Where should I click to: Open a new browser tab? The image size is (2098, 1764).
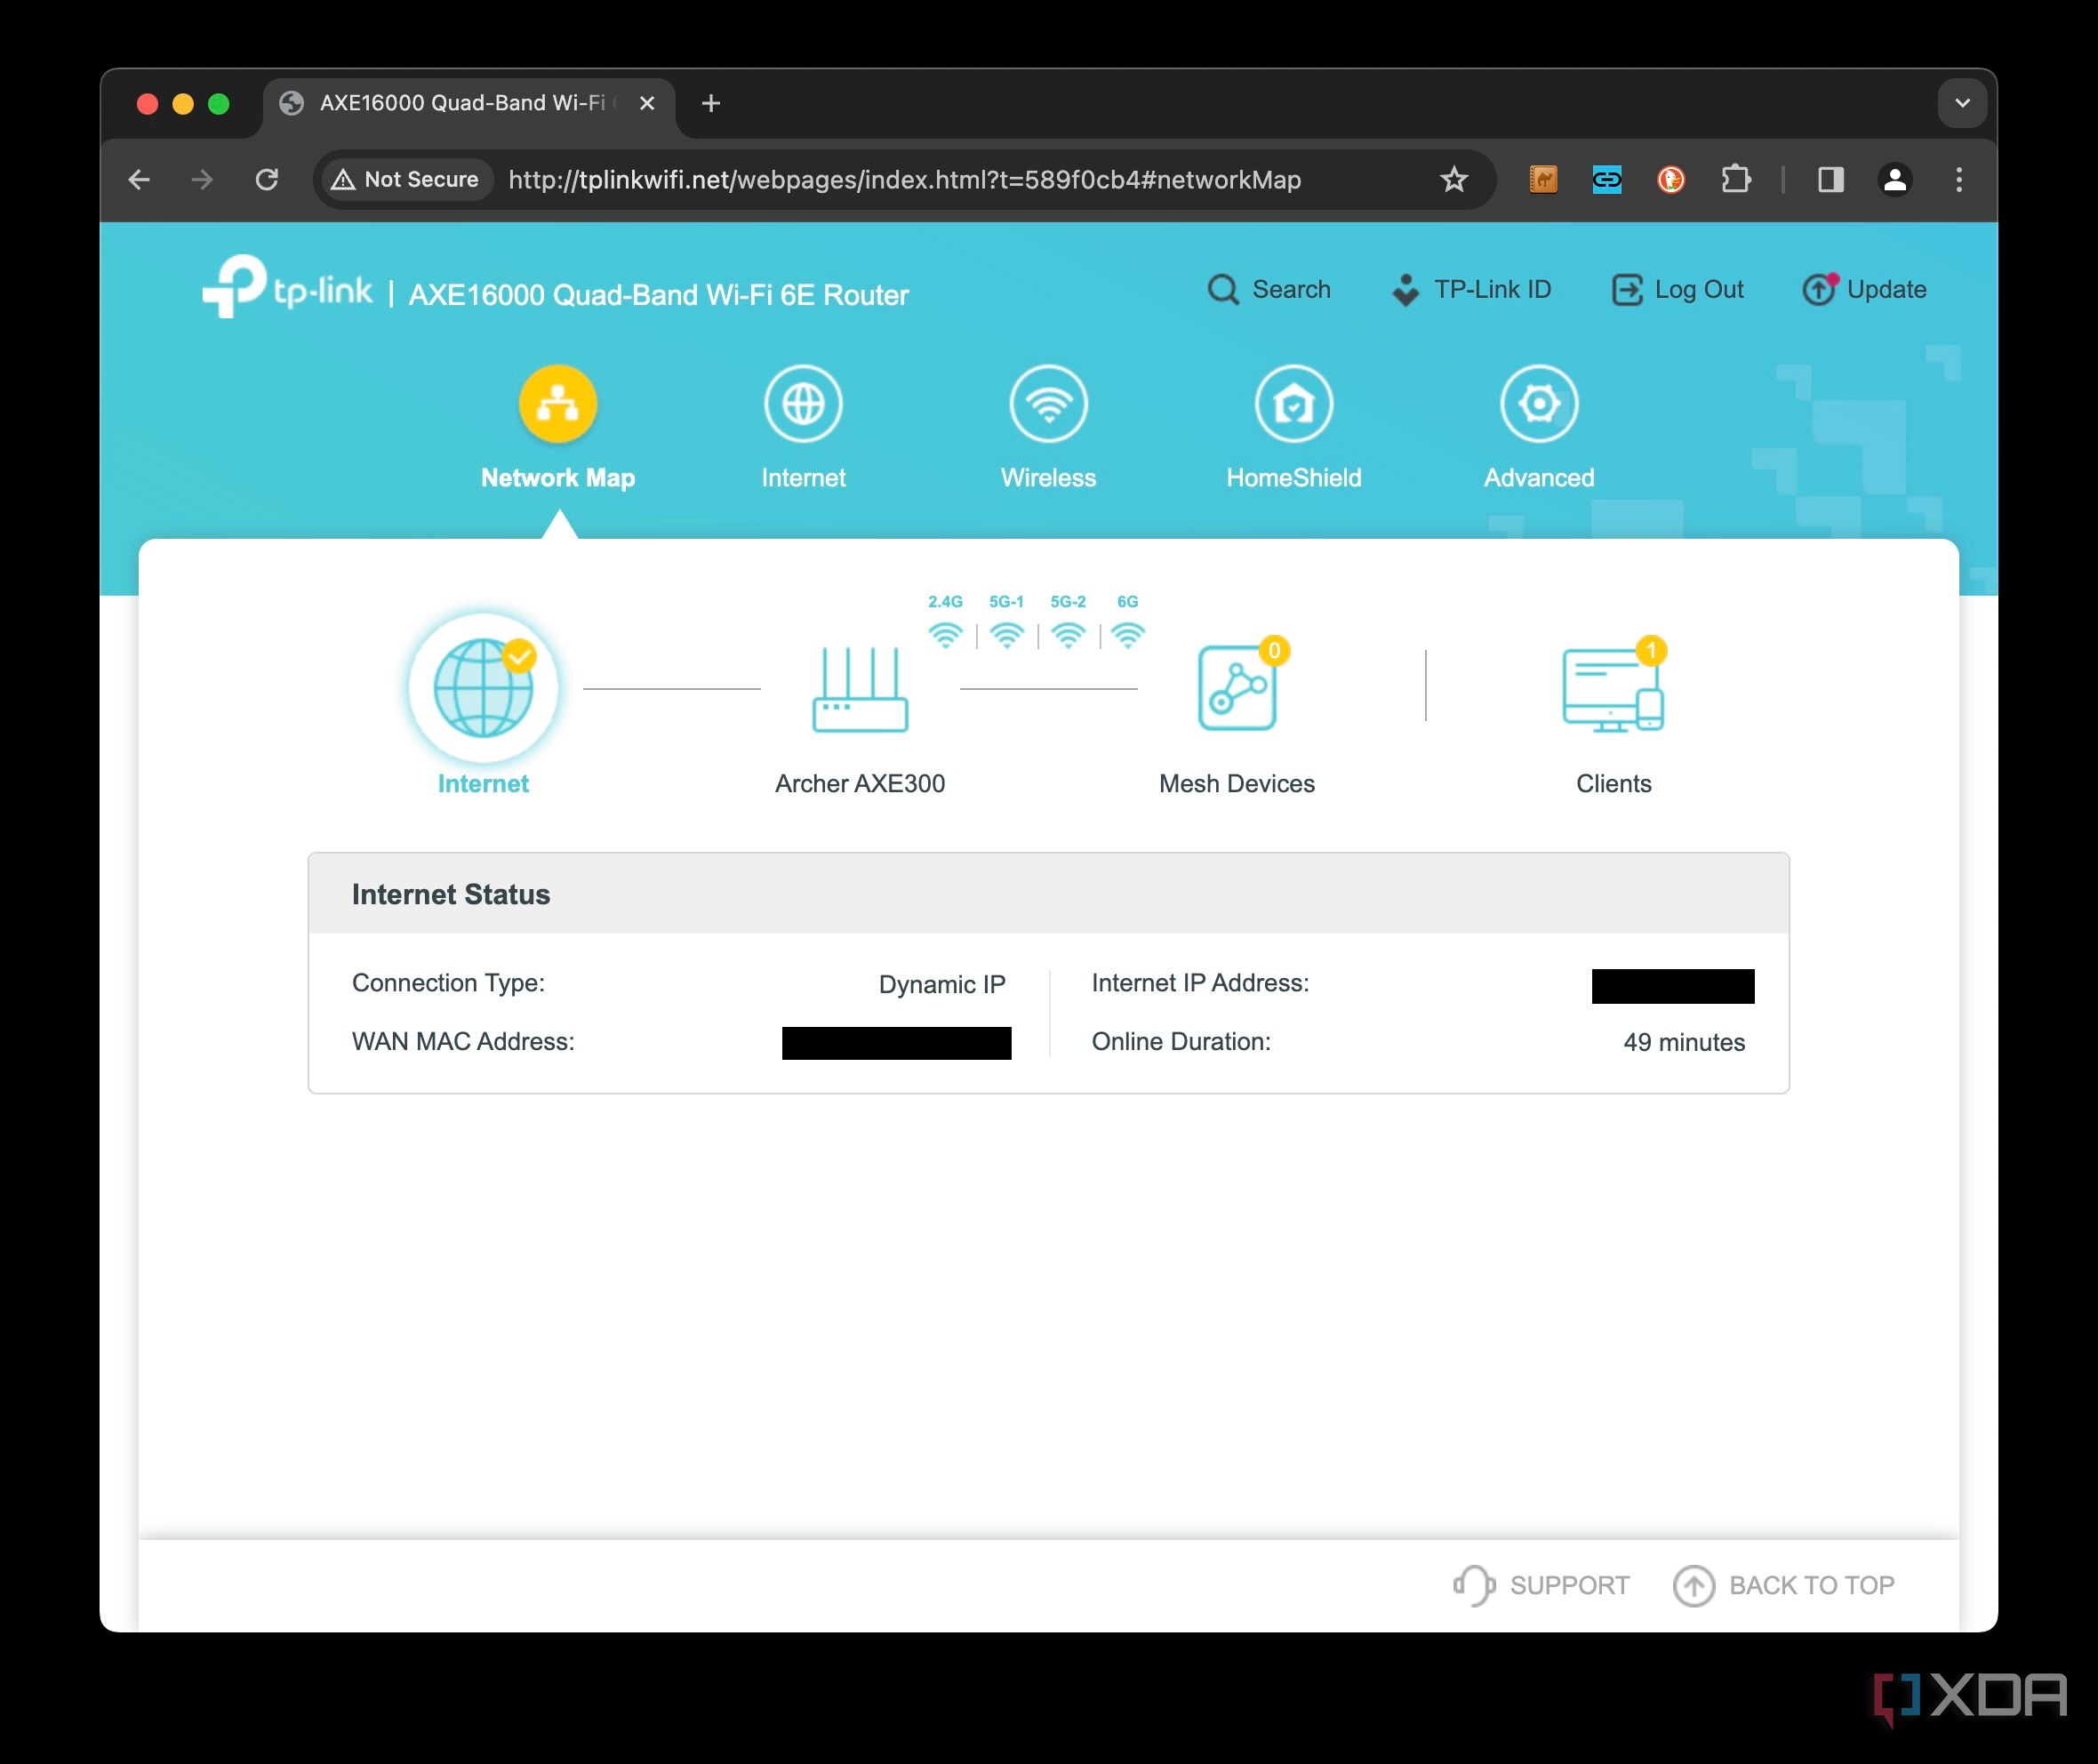point(711,103)
